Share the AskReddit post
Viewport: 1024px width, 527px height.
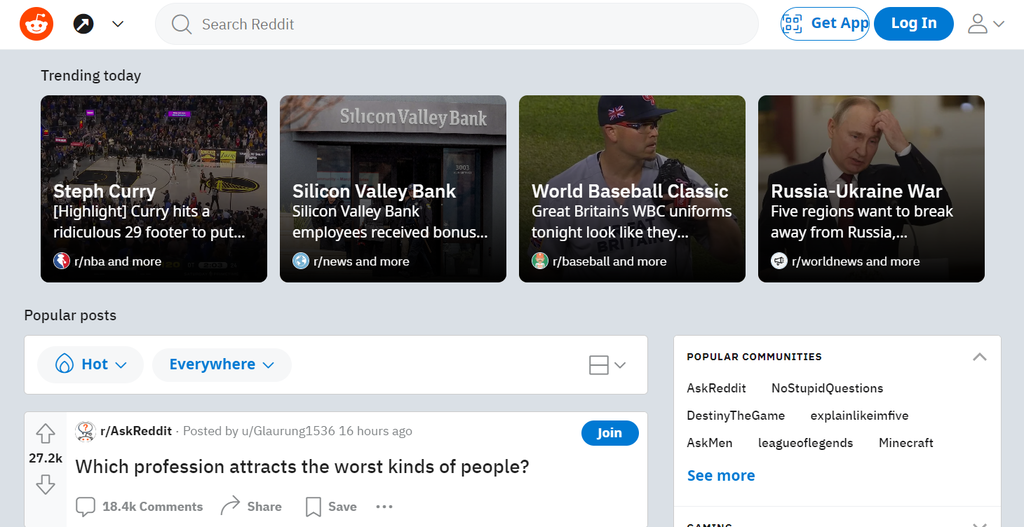[251, 506]
